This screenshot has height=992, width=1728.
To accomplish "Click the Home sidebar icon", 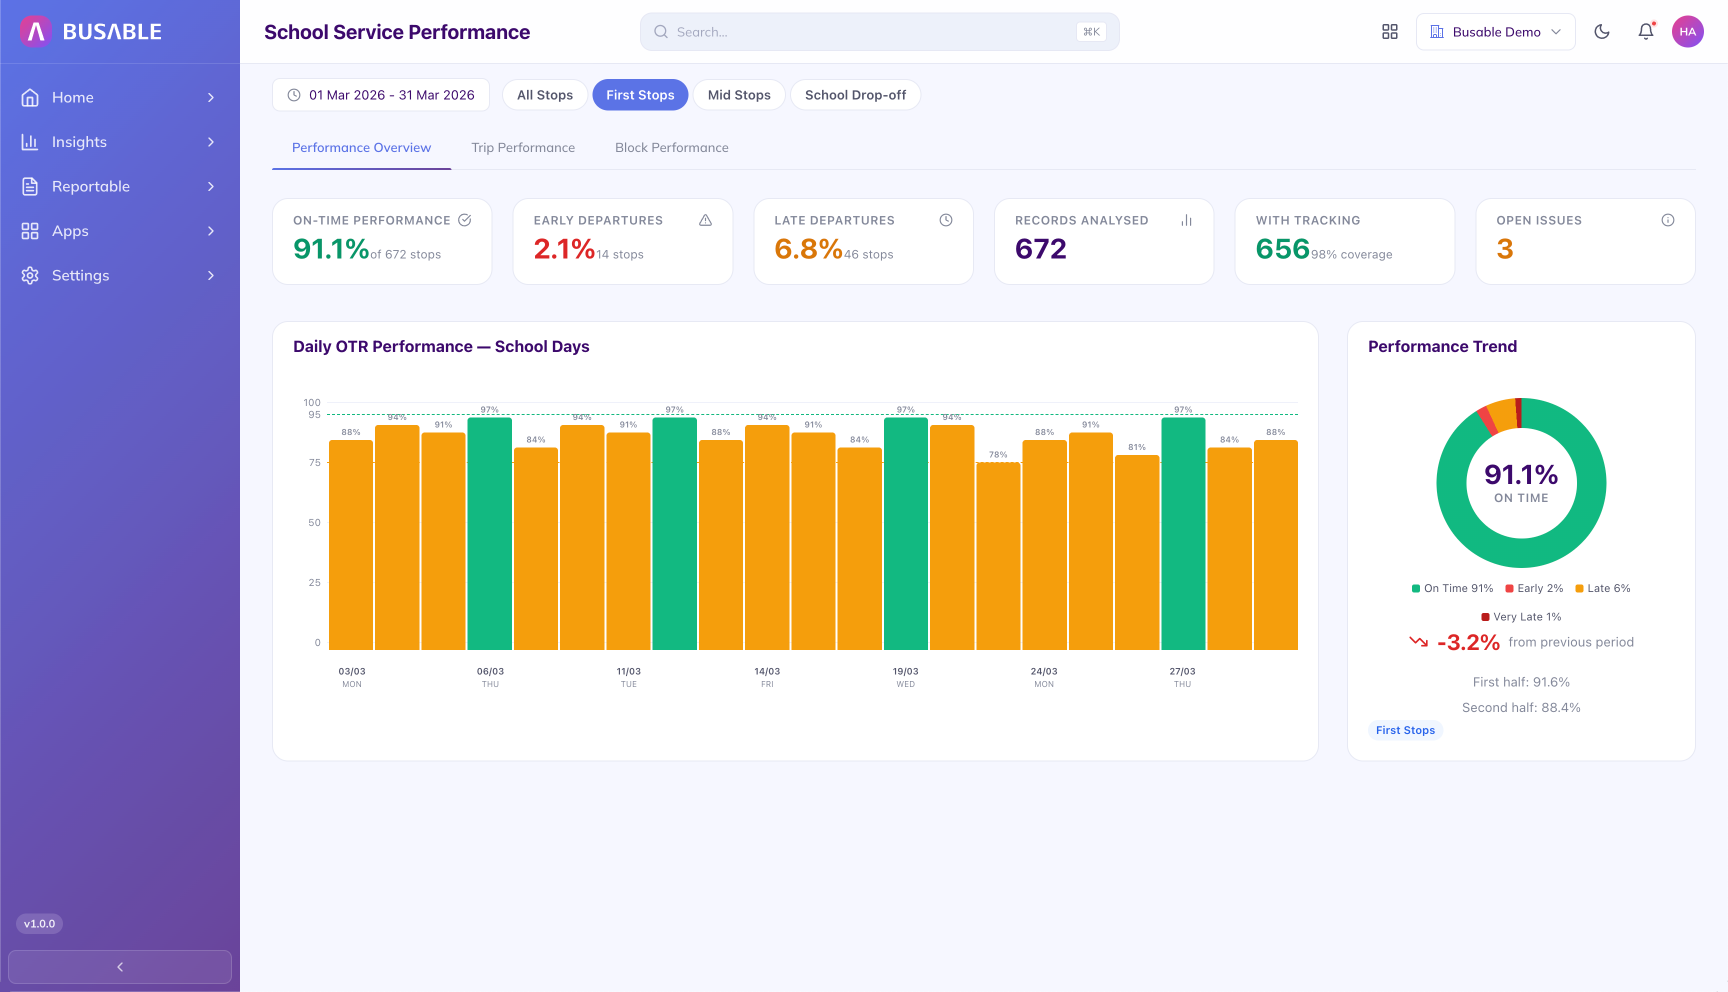I will (x=30, y=97).
